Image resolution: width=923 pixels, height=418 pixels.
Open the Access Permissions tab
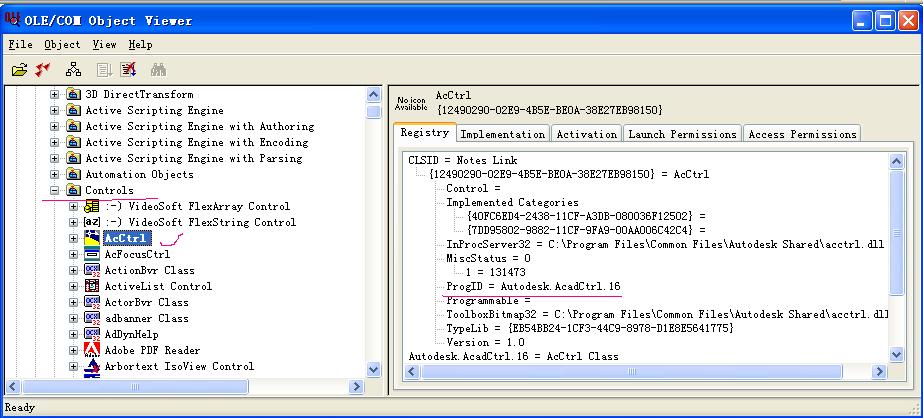(x=802, y=134)
